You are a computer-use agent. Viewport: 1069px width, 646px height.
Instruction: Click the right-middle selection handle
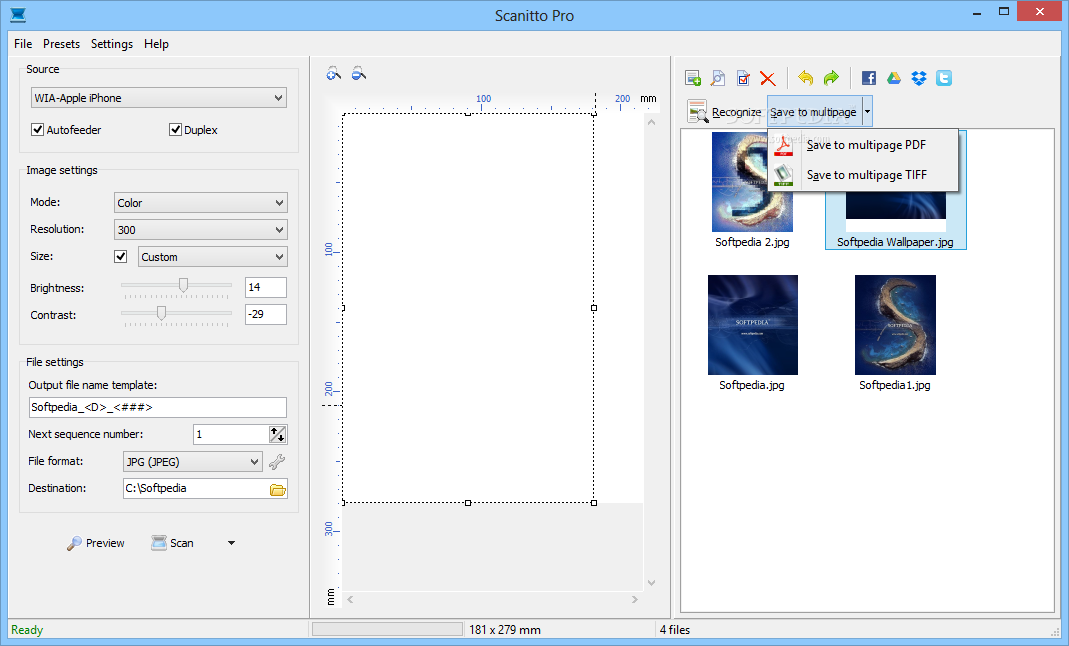594,308
